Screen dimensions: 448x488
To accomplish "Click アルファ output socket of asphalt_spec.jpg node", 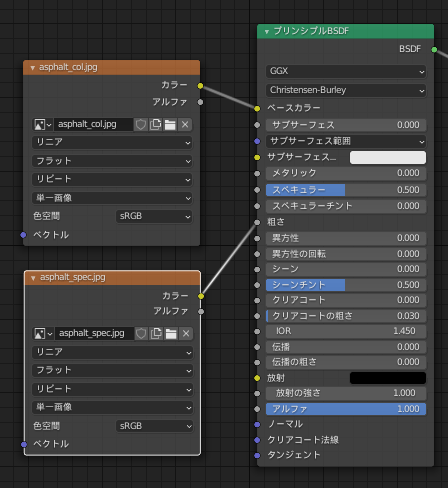I will 201,312.
